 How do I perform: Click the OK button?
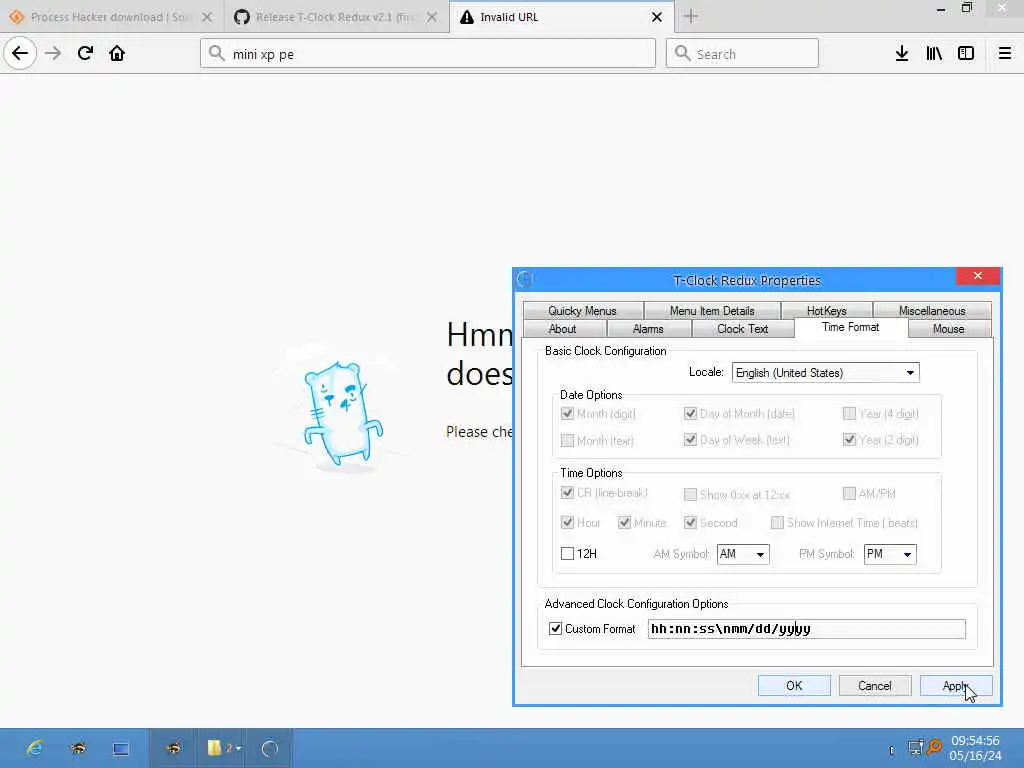[794, 686]
